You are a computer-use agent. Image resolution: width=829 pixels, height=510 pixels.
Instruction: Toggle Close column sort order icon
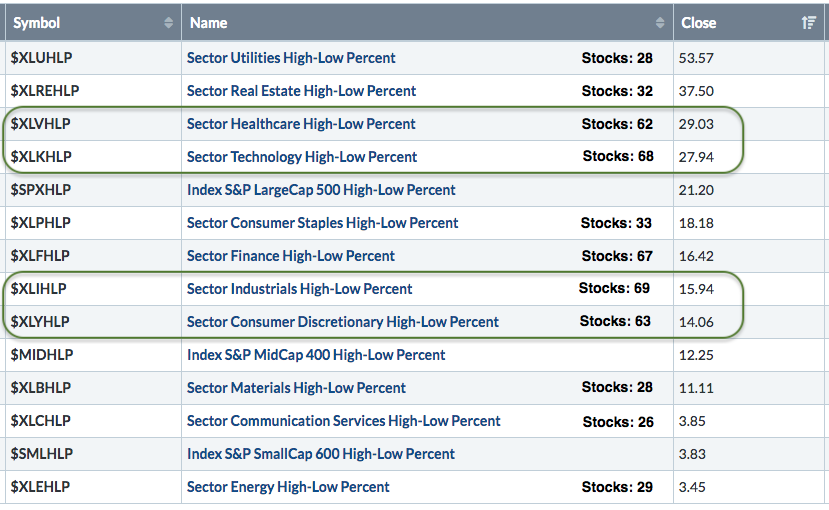click(809, 23)
